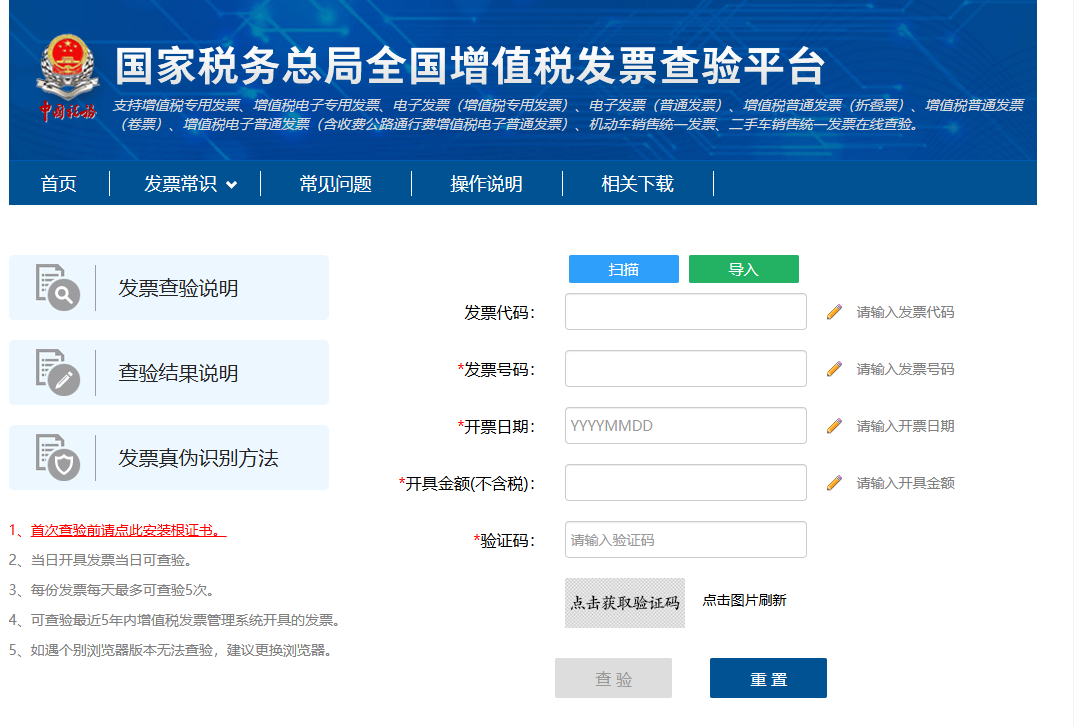Click the blue 扫描 button

tap(624, 269)
